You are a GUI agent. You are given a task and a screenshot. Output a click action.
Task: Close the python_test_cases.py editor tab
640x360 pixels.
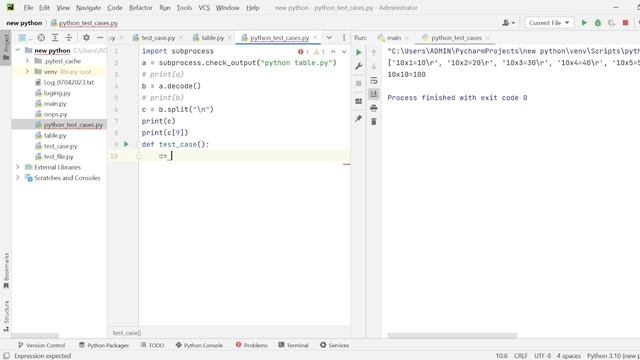(315, 38)
